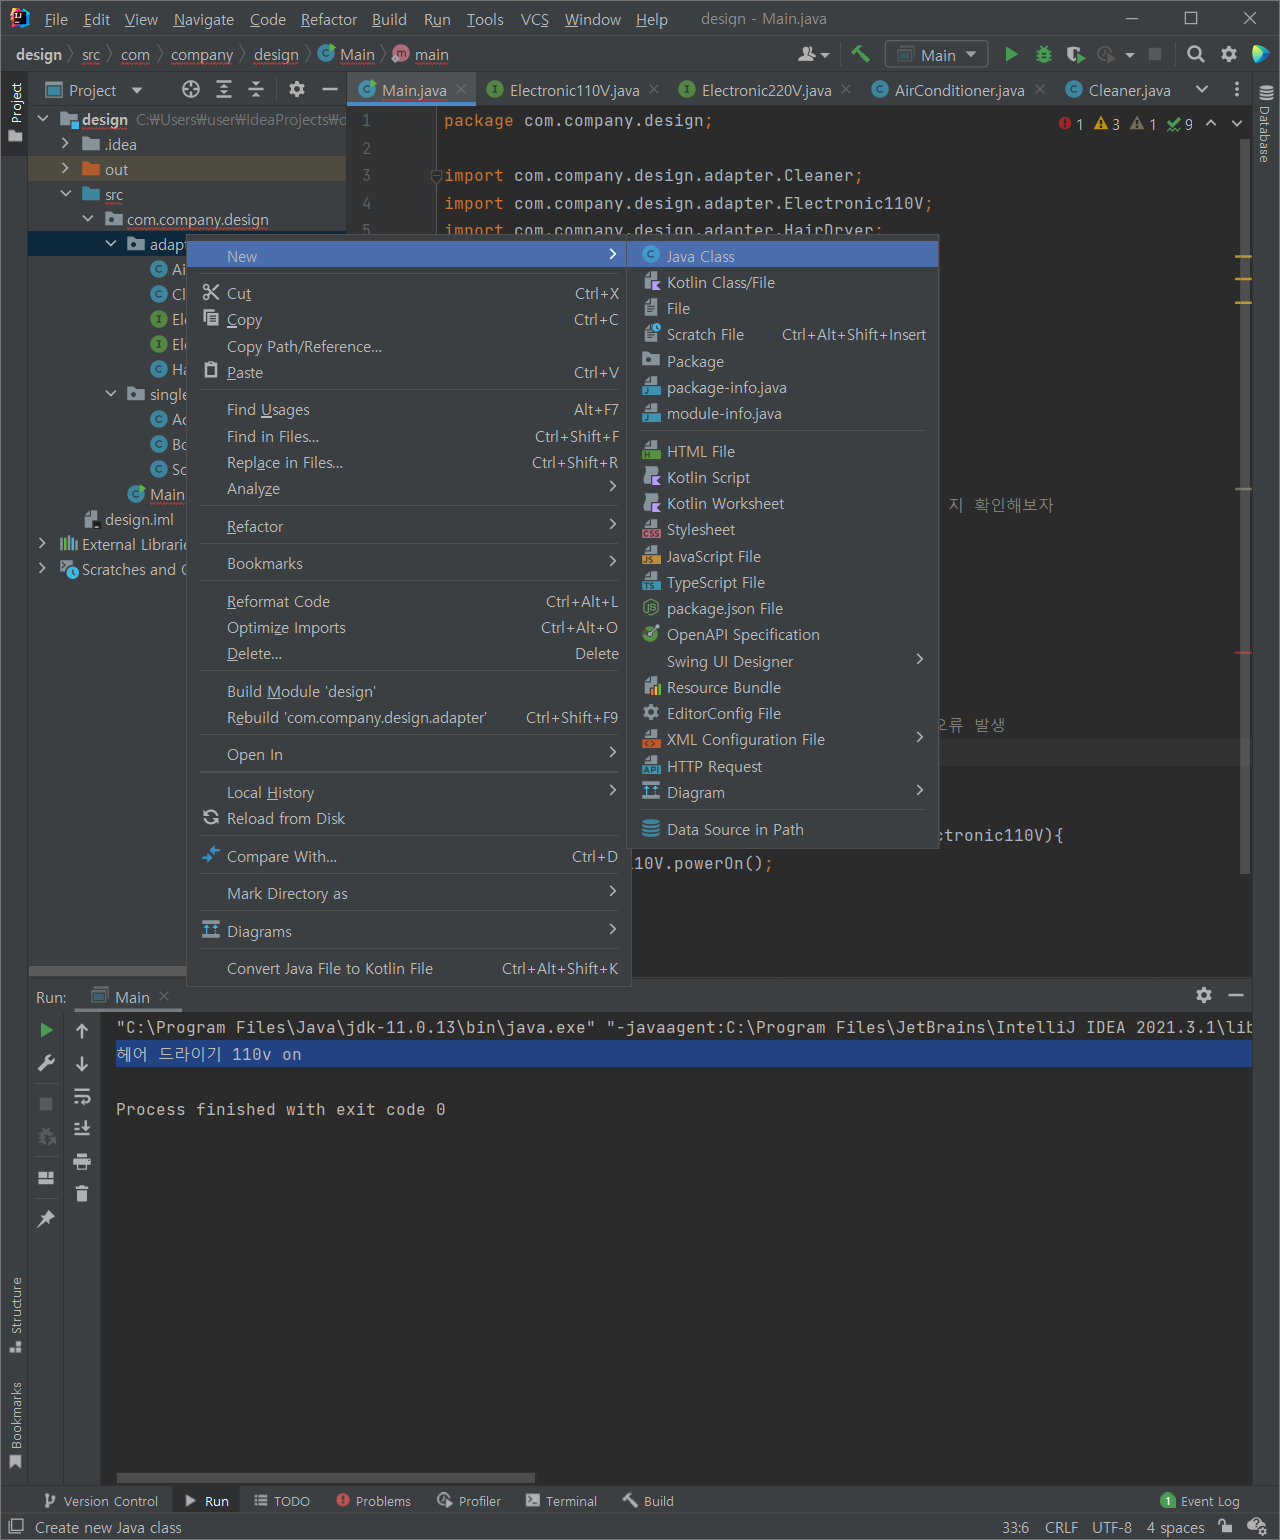The image size is (1280, 1540).
Task: Open IDE settings gear in top toolbar
Action: 1228,54
